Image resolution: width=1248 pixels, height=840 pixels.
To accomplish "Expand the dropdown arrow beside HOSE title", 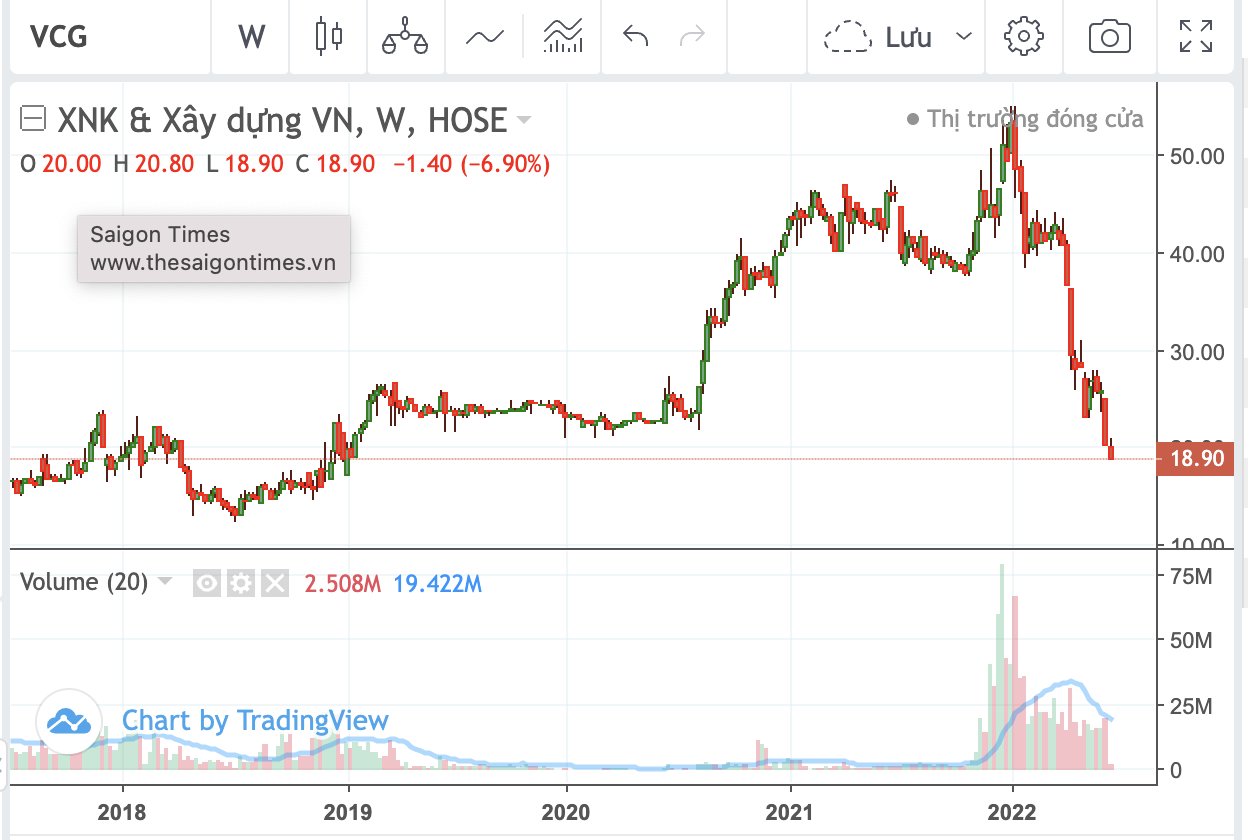I will click(x=523, y=122).
